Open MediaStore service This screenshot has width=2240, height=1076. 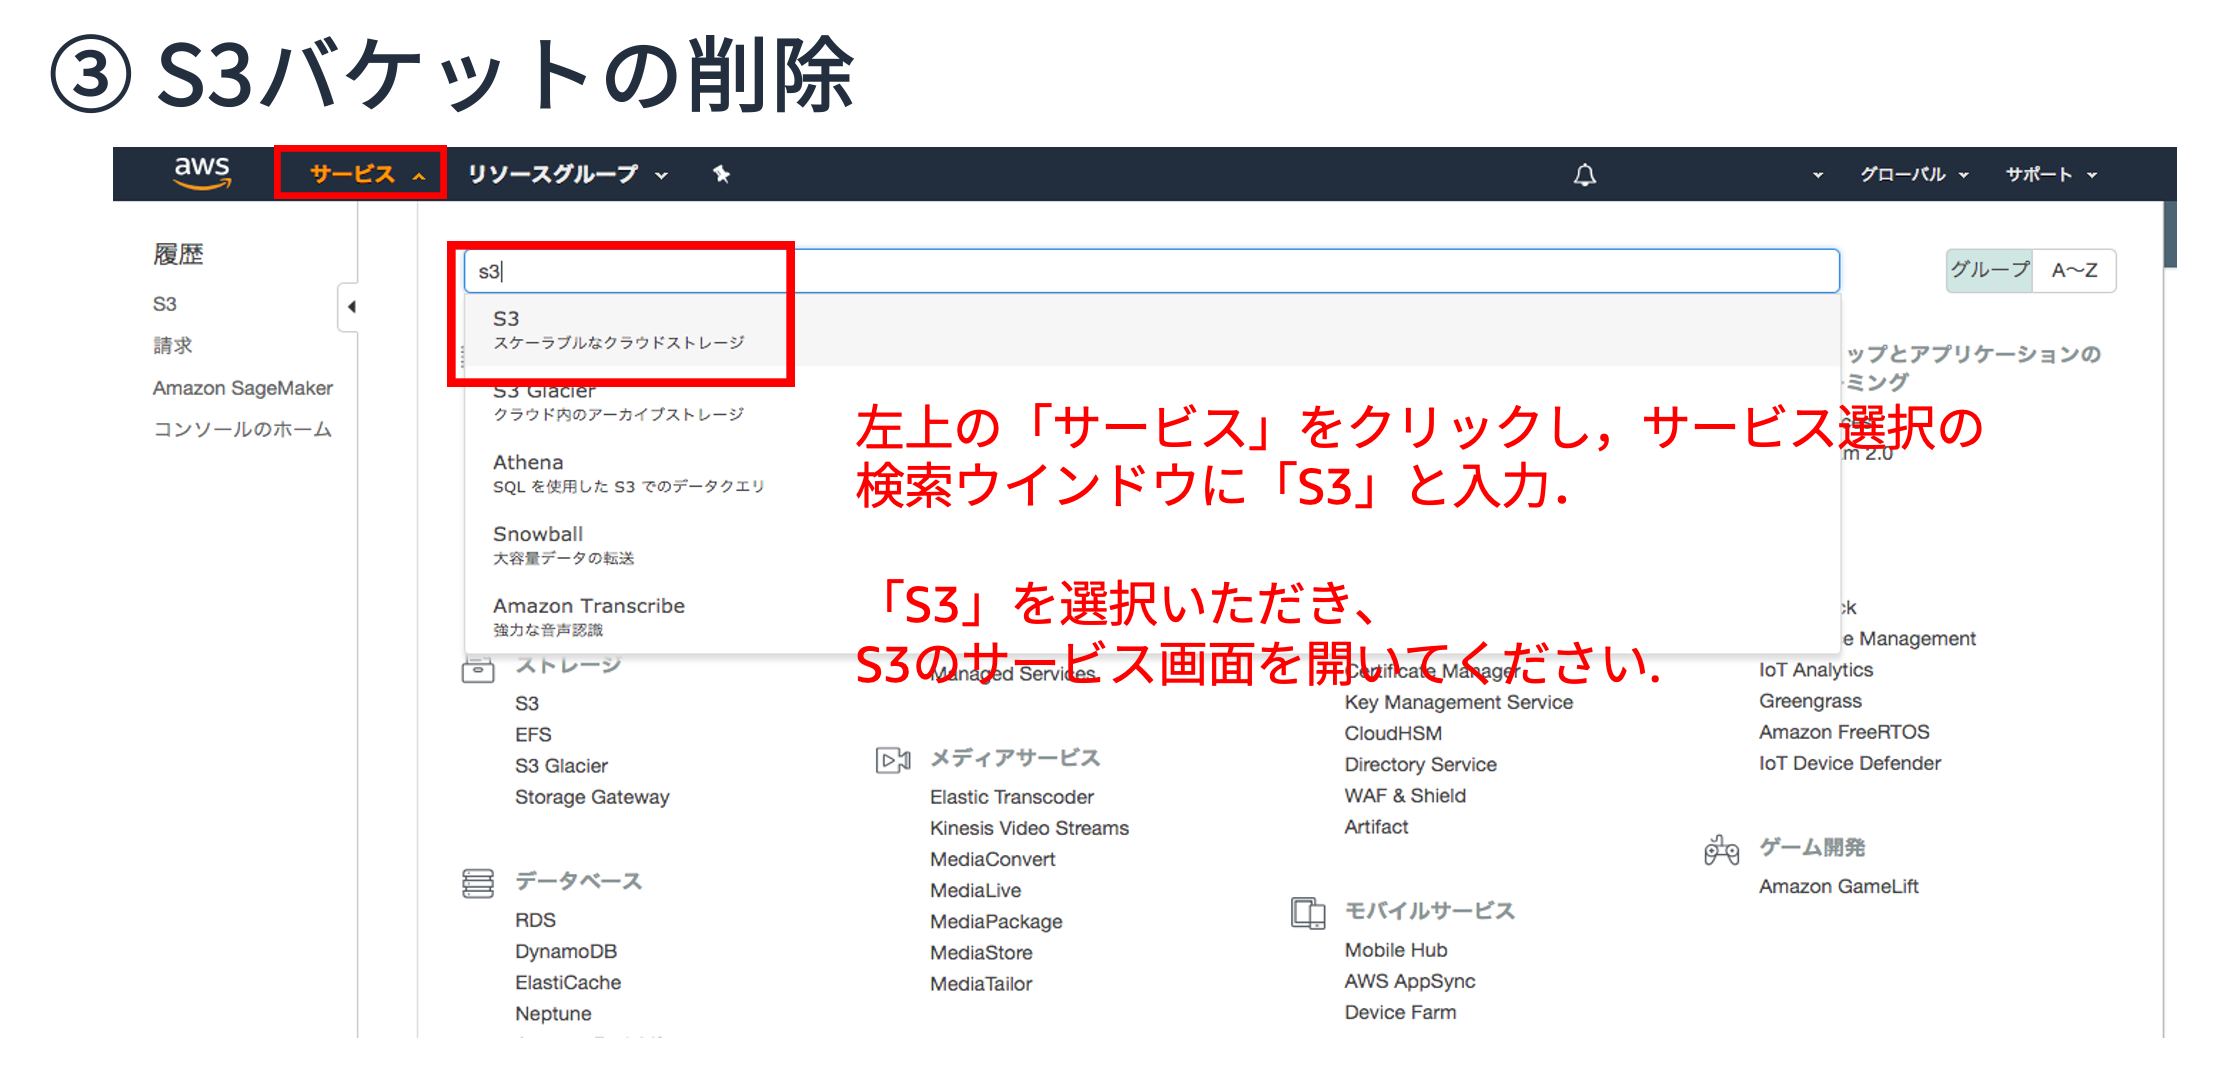[981, 952]
